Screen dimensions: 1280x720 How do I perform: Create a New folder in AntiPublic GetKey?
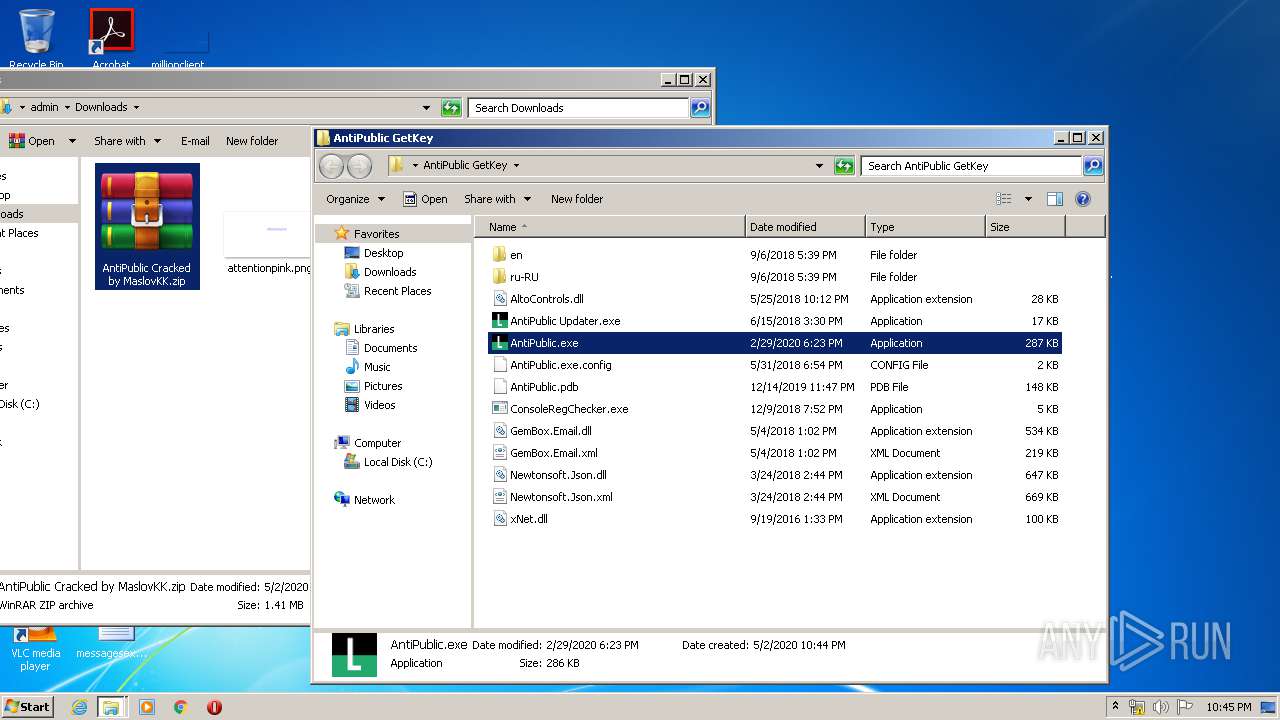[577, 199]
